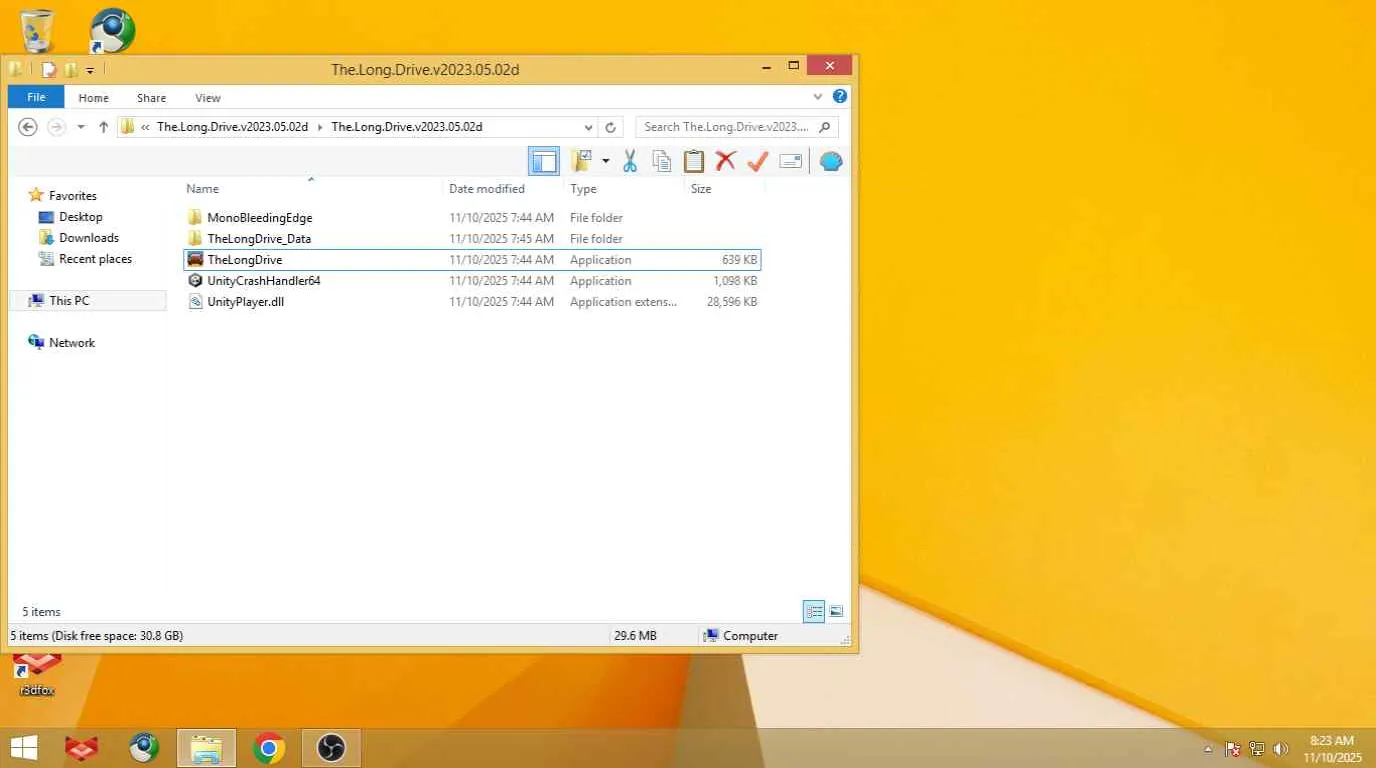Show hidden system tray icons
The height and width of the screenshot is (768, 1376).
[x=1209, y=748]
